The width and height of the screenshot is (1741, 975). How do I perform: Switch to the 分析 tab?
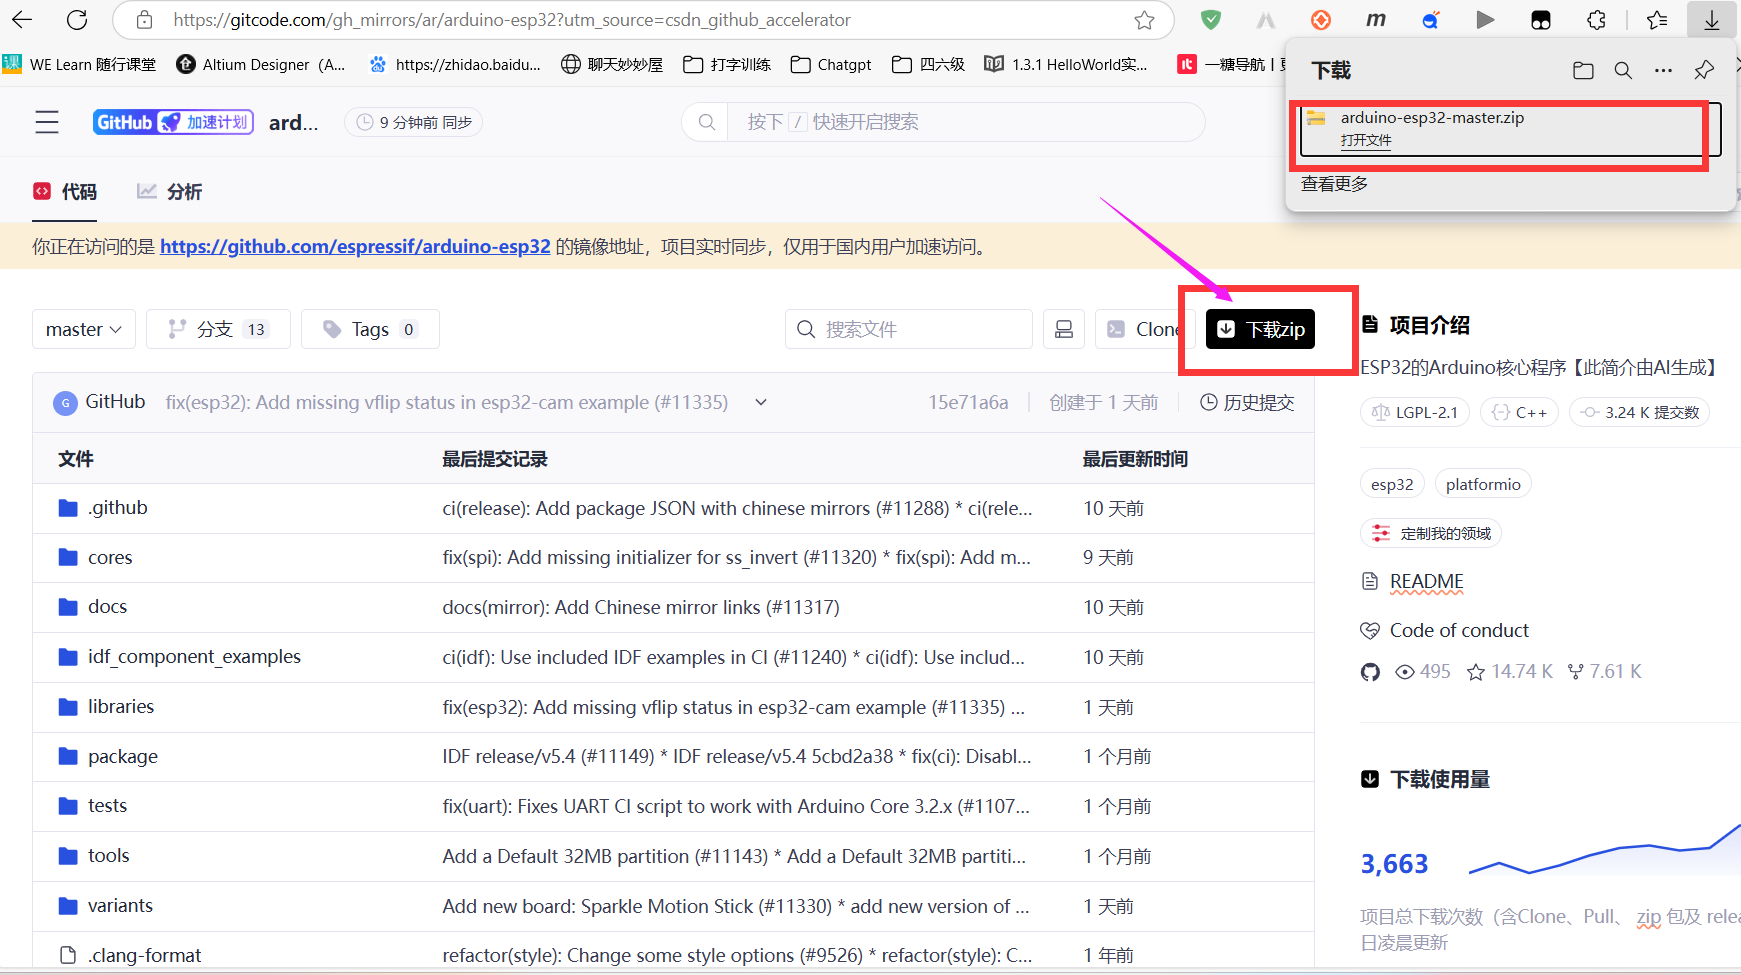(x=169, y=192)
